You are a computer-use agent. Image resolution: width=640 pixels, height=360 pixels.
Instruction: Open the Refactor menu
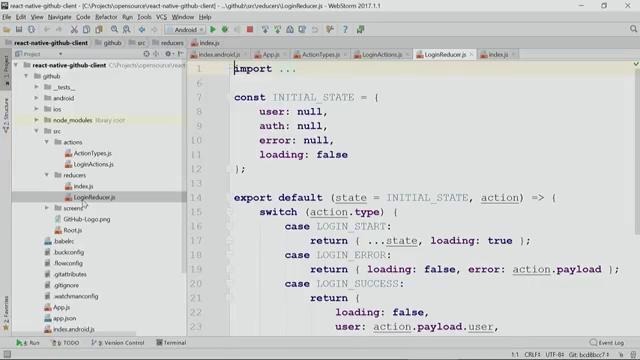pos(106,17)
